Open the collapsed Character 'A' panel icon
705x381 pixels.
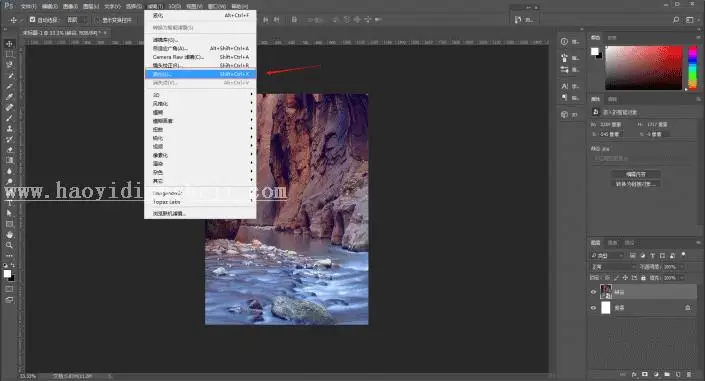[x=565, y=86]
